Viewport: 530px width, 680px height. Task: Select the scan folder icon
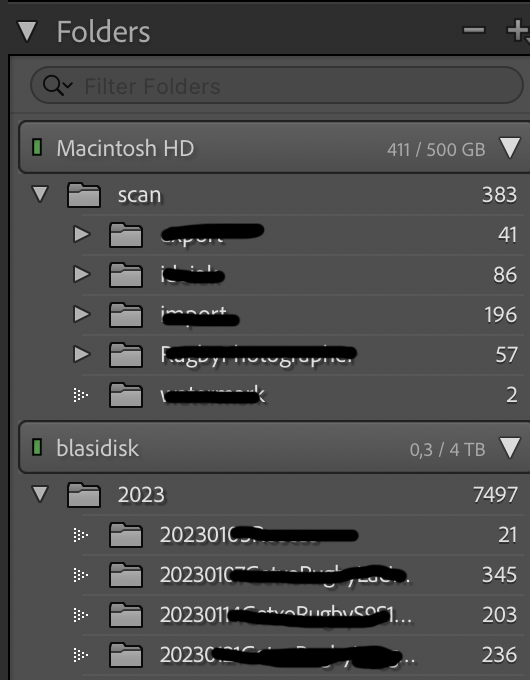(84, 195)
